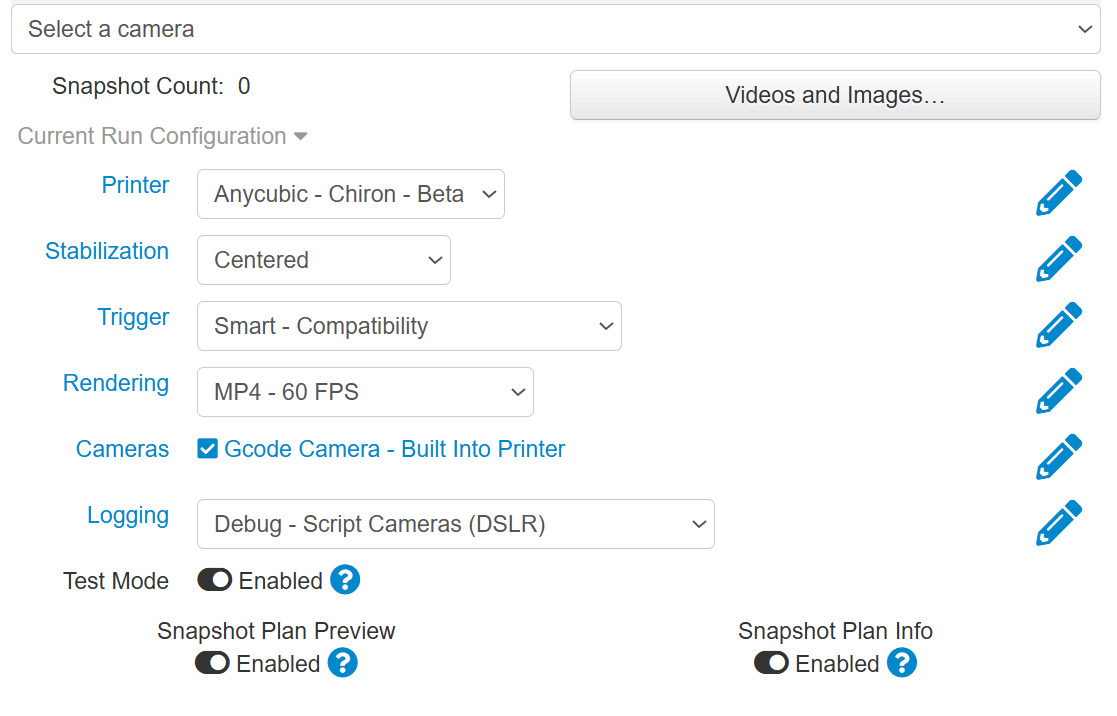1117x716 pixels.
Task: Disable Snapshot Plan Info toggle
Action: tap(771, 663)
